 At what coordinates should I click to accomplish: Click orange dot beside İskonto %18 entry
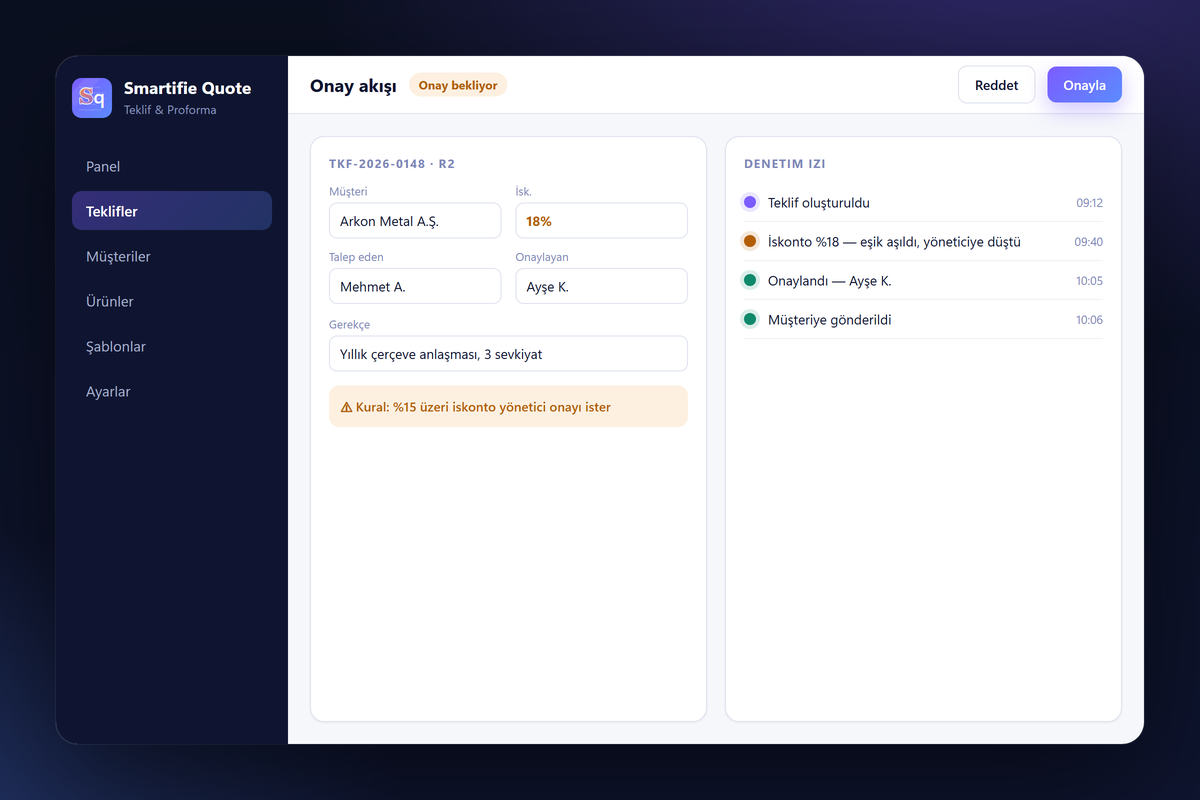[x=750, y=241]
